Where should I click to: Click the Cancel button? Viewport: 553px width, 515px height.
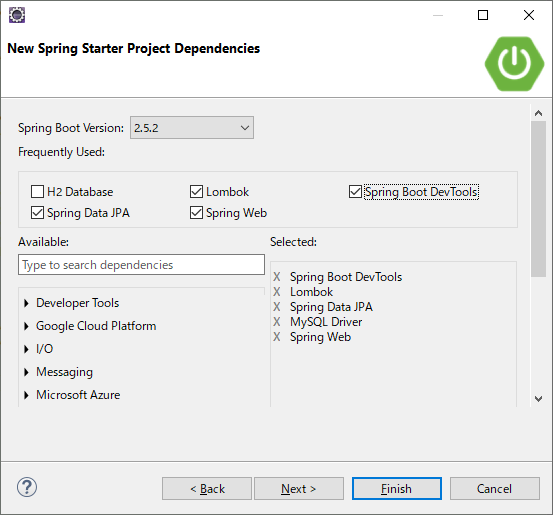click(x=495, y=489)
